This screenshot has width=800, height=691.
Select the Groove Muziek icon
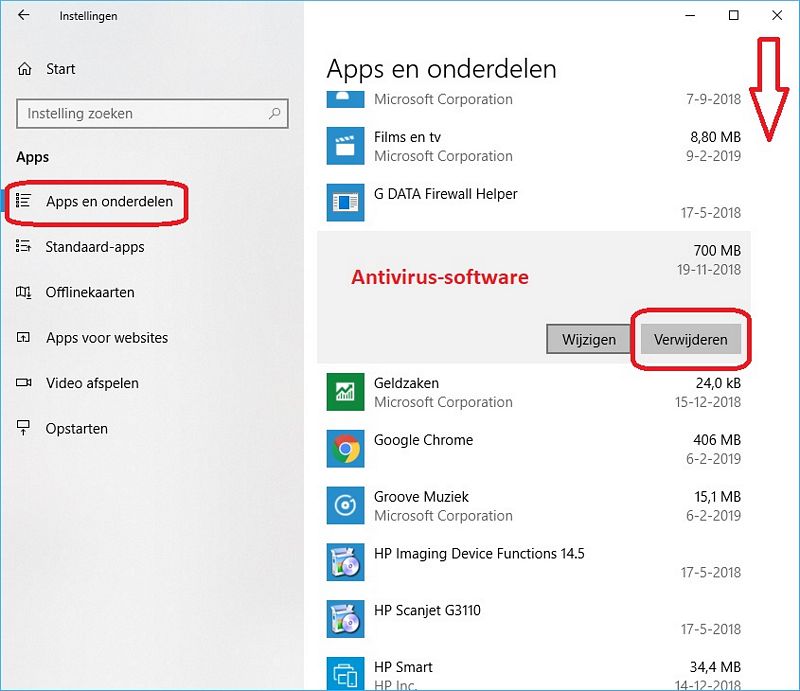[345, 505]
